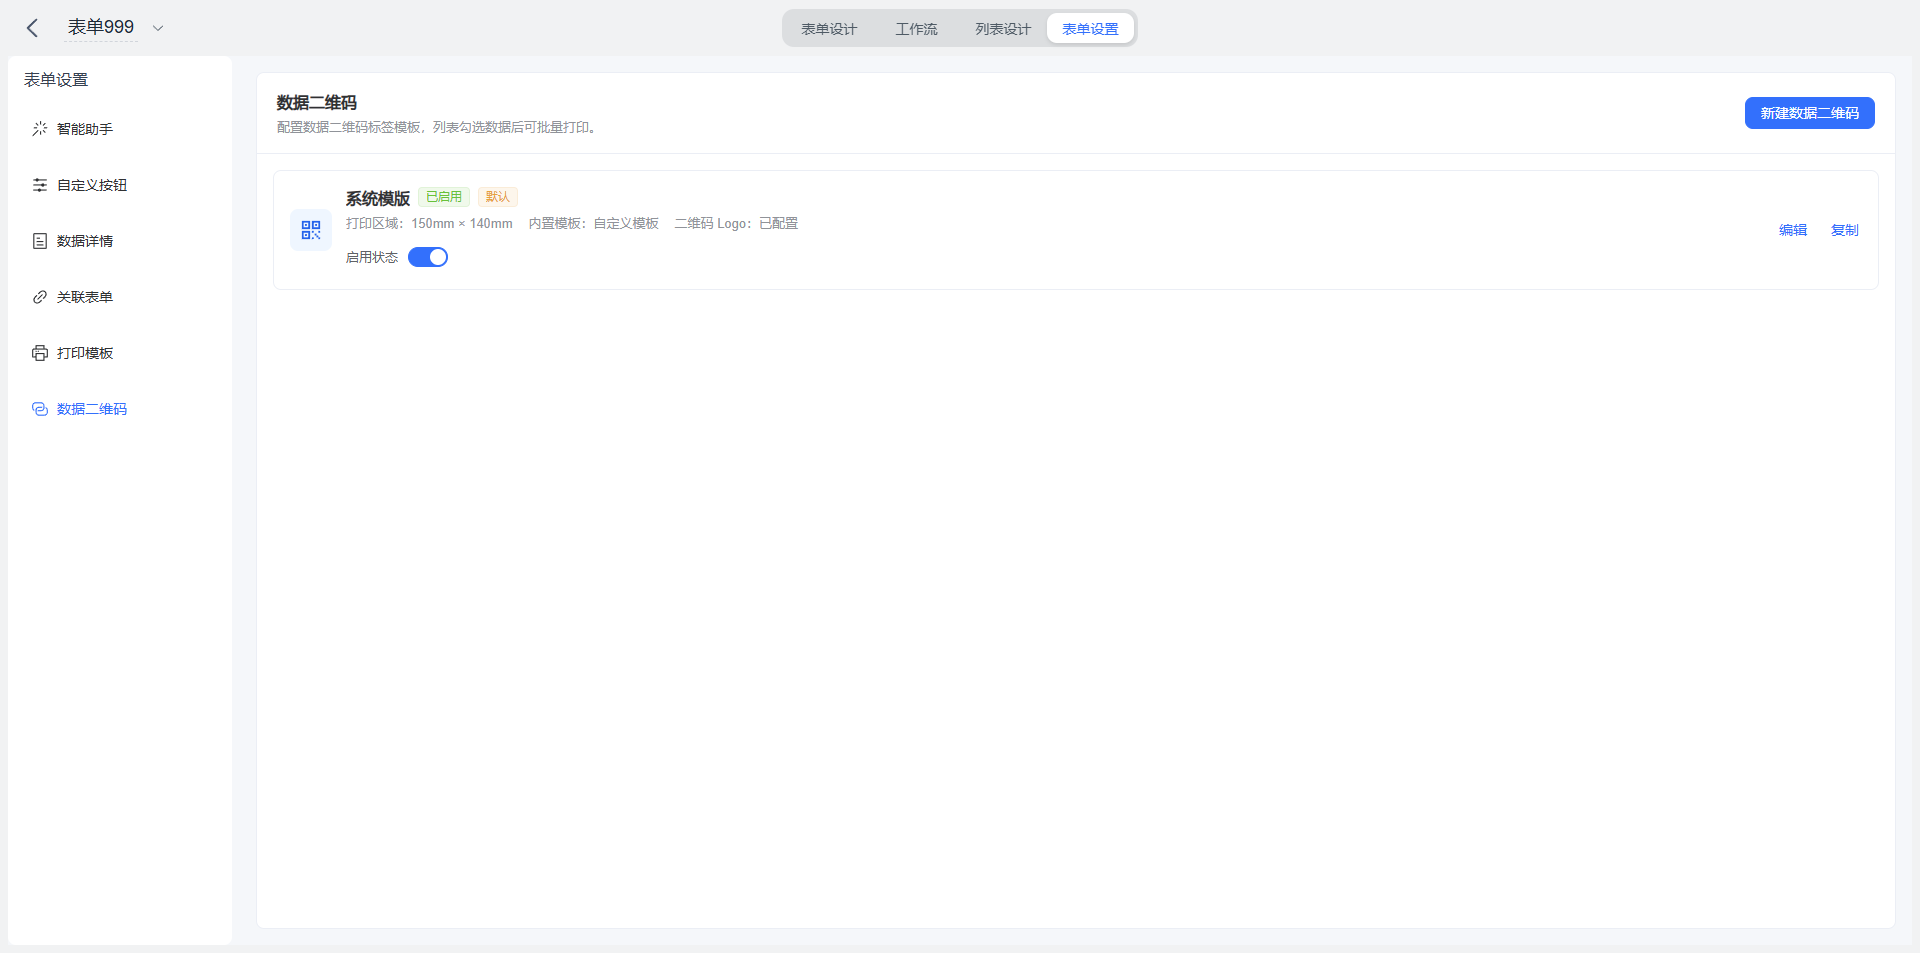Click the 已启用 status tag
The height and width of the screenshot is (953, 1920).
(444, 197)
